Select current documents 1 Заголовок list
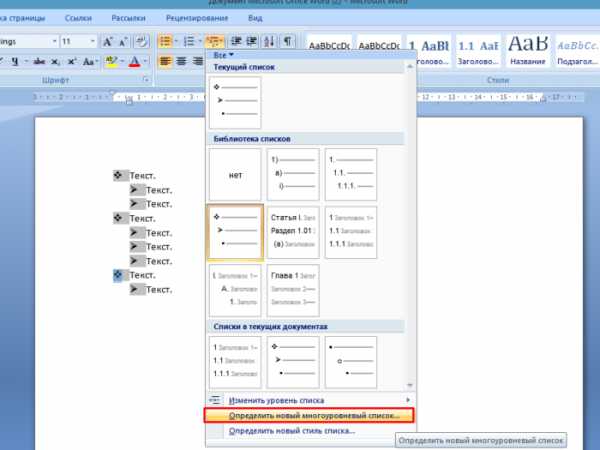Screen dimensions: 600x450 235,362
